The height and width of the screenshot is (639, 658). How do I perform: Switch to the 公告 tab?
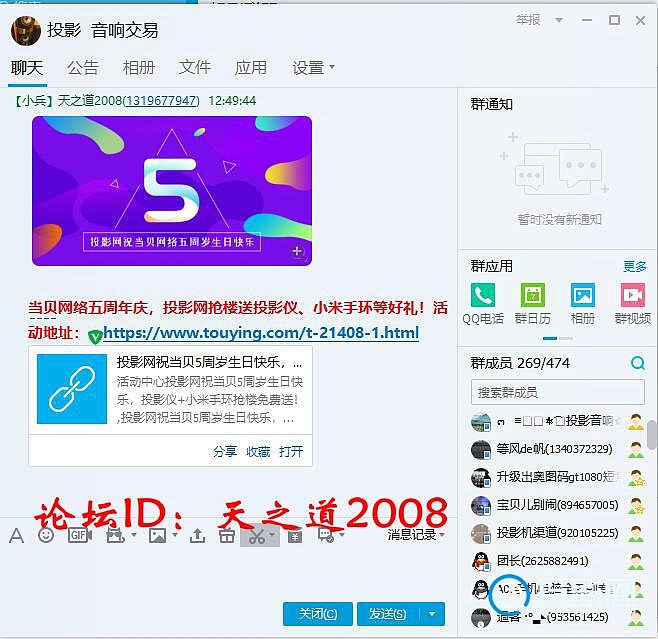(83, 67)
